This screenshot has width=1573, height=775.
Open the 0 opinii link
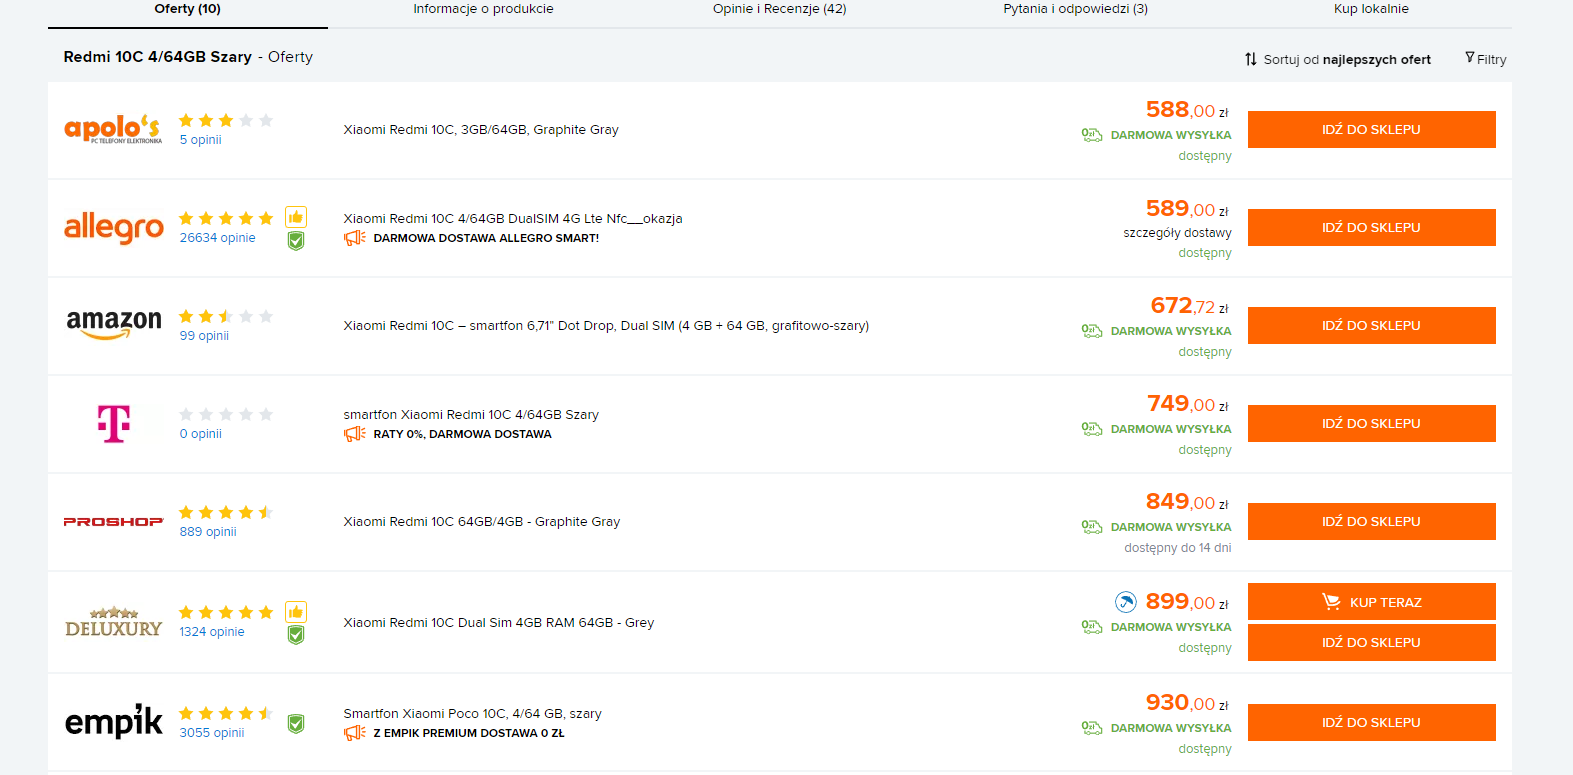tap(201, 434)
